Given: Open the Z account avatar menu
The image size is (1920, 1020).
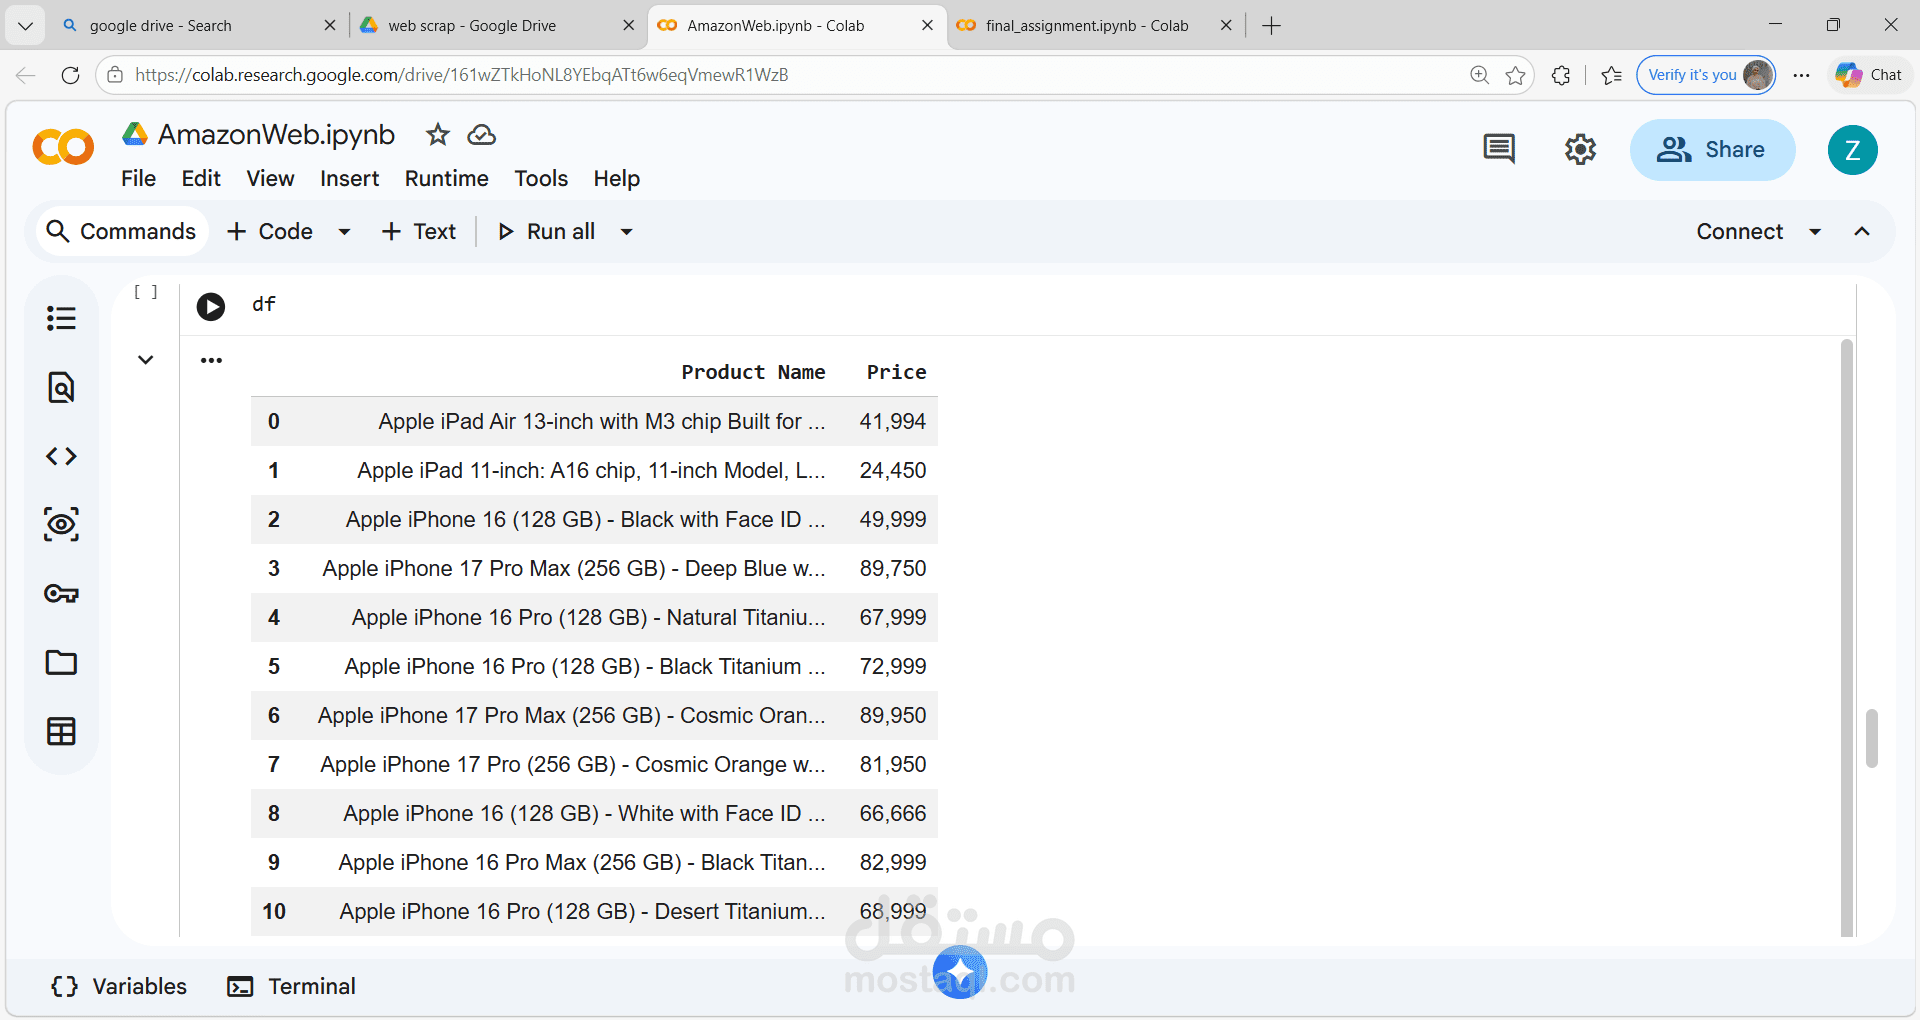Looking at the screenshot, I should point(1852,150).
